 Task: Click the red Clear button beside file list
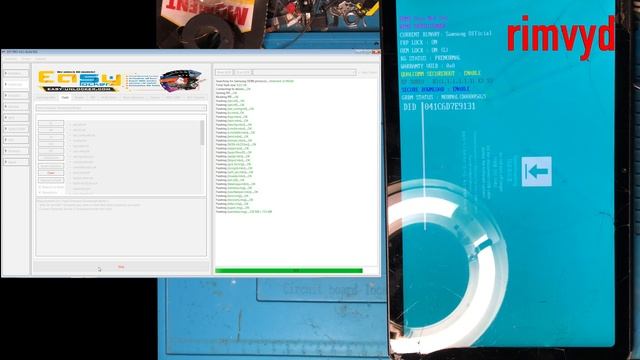point(51,173)
